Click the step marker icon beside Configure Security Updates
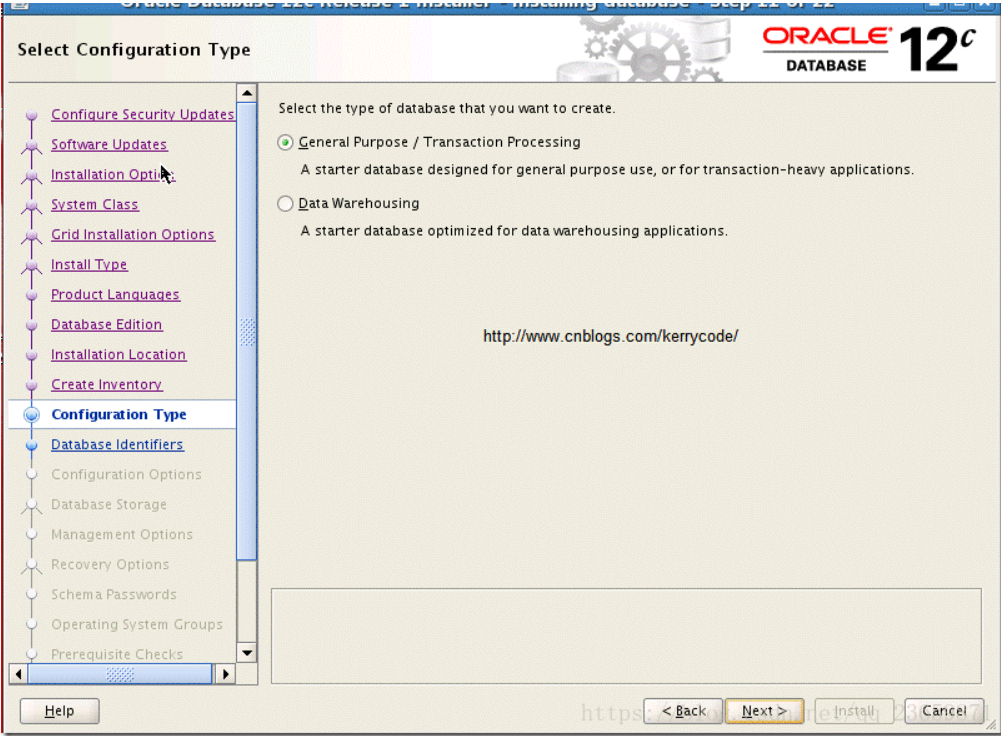Viewport: 1001px width, 736px height. pyautogui.click(x=31, y=115)
